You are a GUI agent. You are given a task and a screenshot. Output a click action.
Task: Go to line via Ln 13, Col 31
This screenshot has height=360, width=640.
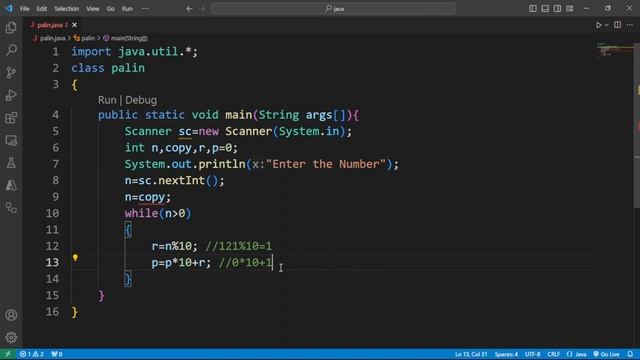coord(471,354)
